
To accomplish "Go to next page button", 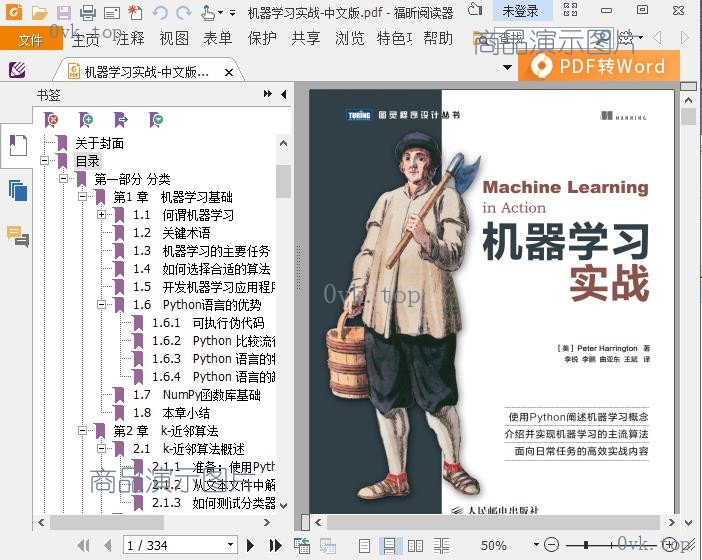I will (x=250, y=545).
